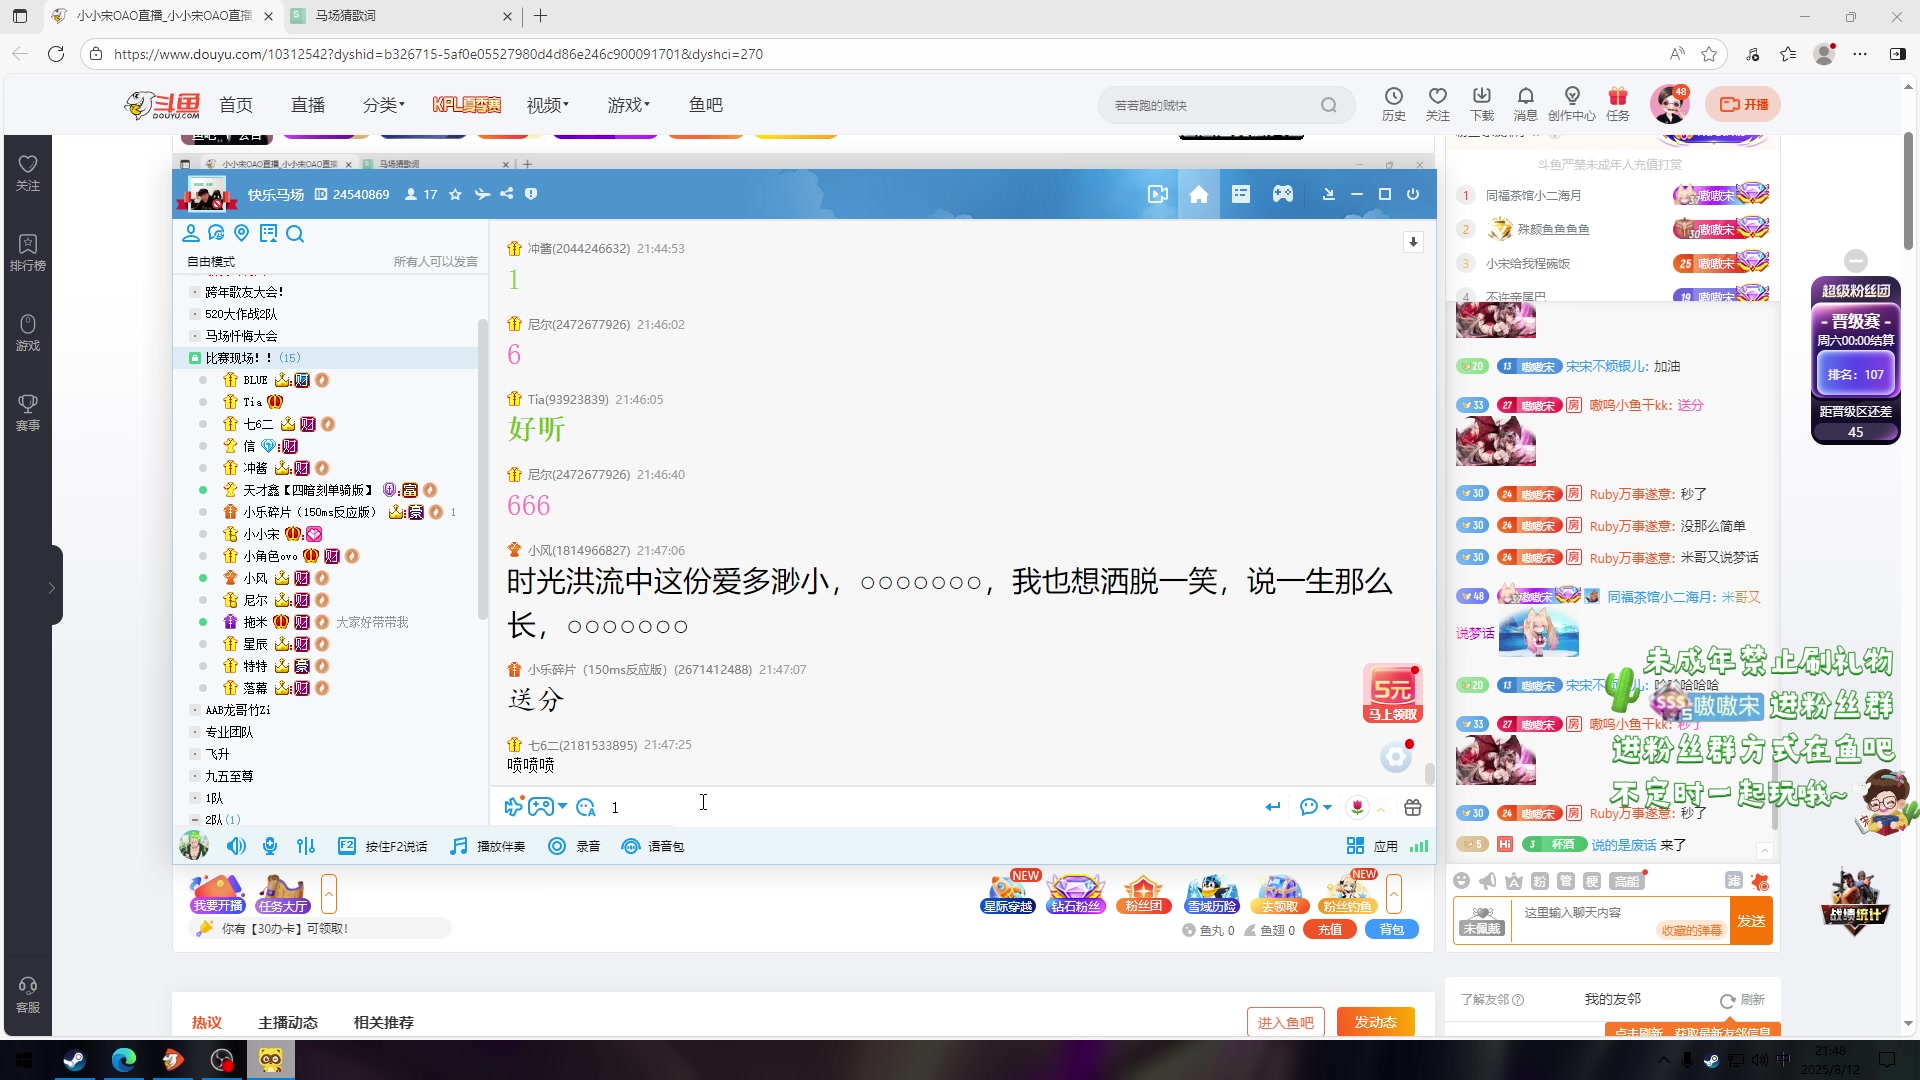Switch to the 相关推荐 tab
The height and width of the screenshot is (1080, 1920).
[x=384, y=1022]
